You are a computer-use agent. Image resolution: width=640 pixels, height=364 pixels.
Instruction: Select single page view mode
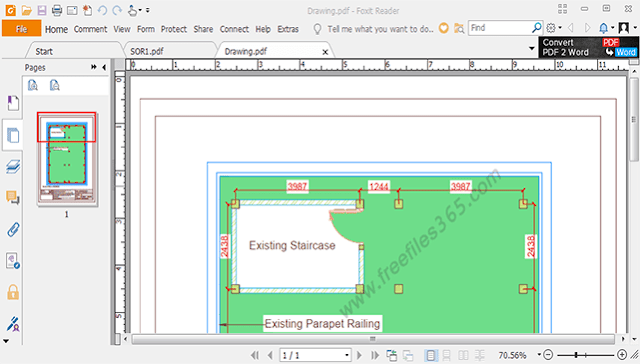(x=431, y=355)
